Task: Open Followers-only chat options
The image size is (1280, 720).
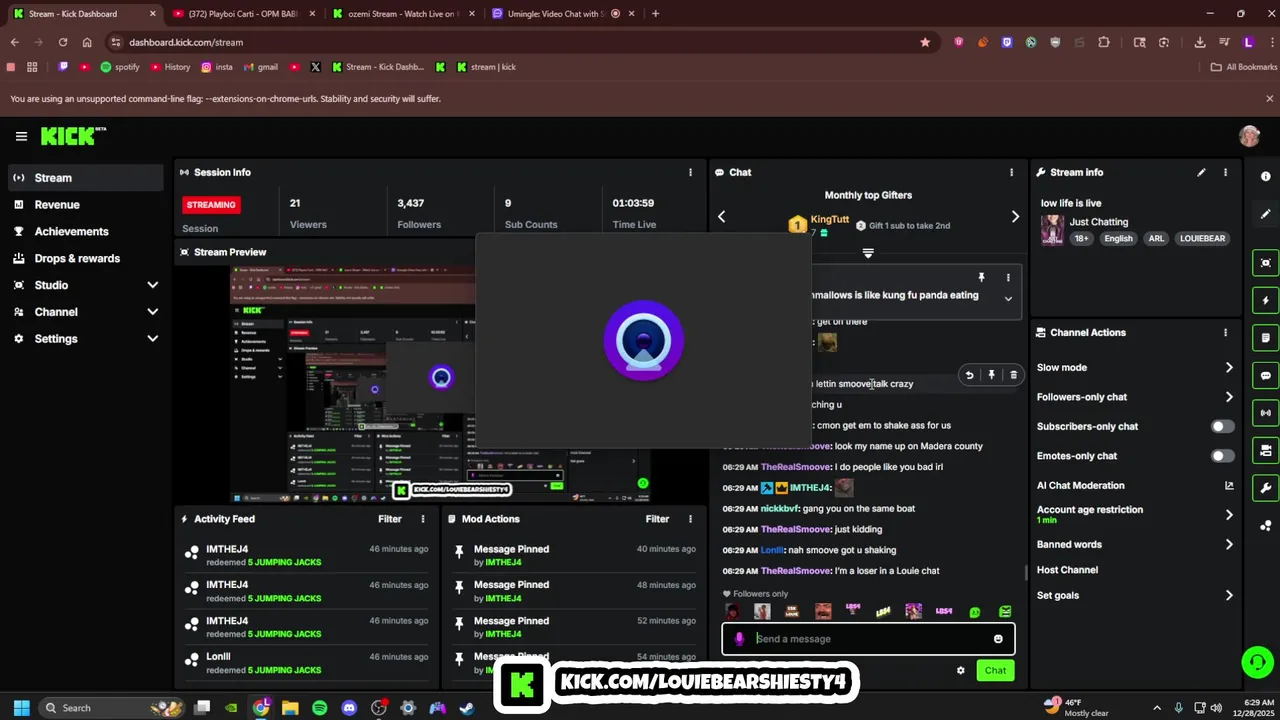Action: [1135, 397]
